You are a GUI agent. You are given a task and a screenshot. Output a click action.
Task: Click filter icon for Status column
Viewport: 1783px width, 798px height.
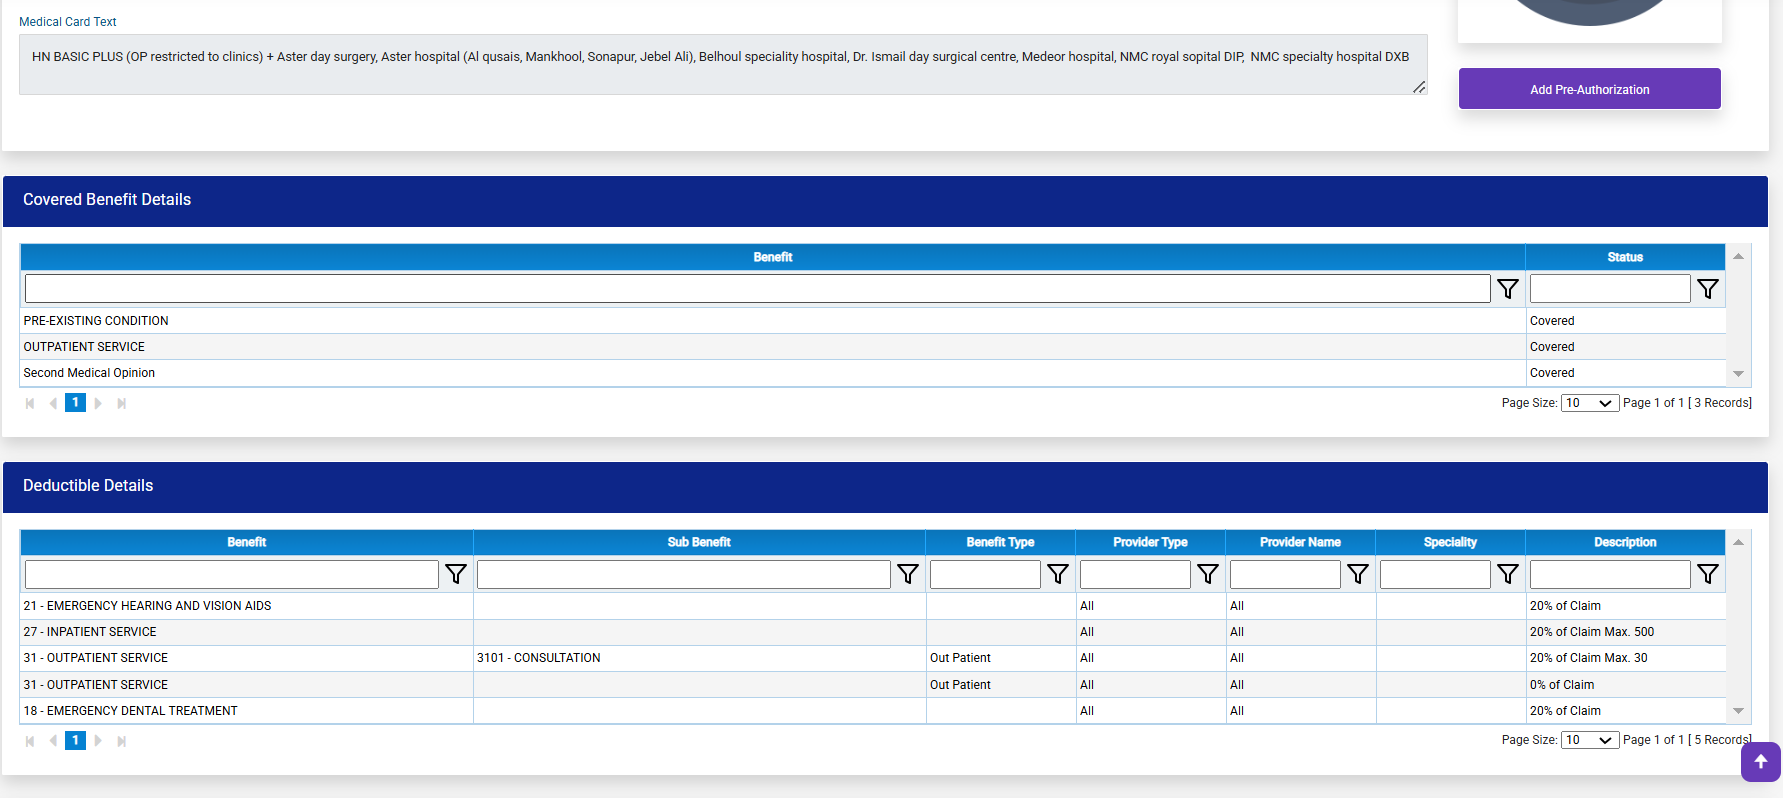pyautogui.click(x=1707, y=289)
